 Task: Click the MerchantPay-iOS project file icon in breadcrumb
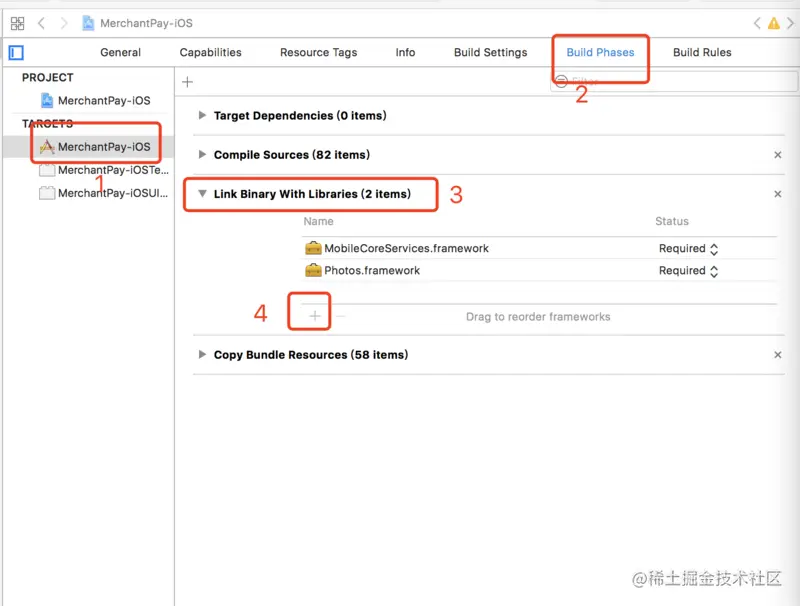[88, 23]
